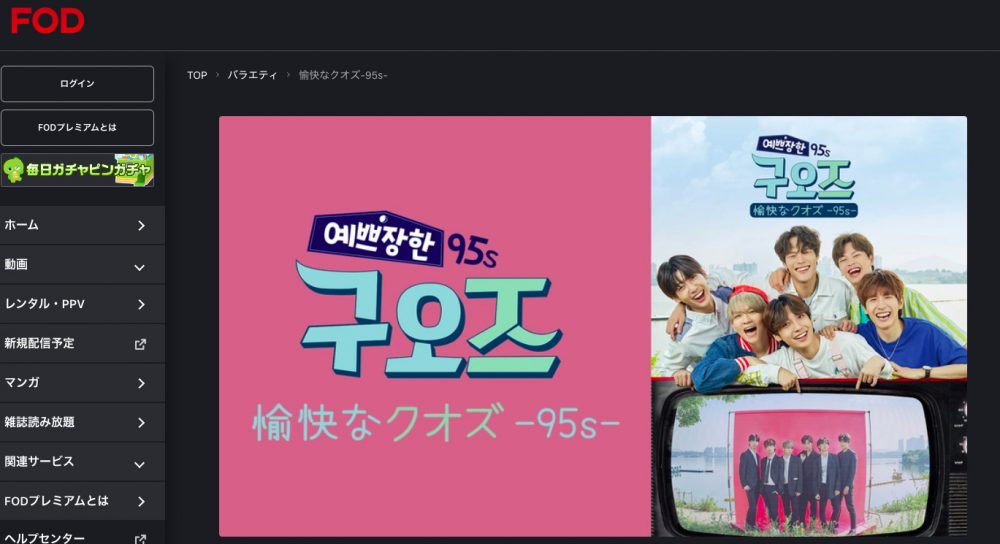Expand the 動画 menu chevron
This screenshot has width=1000, height=544.
140,268
